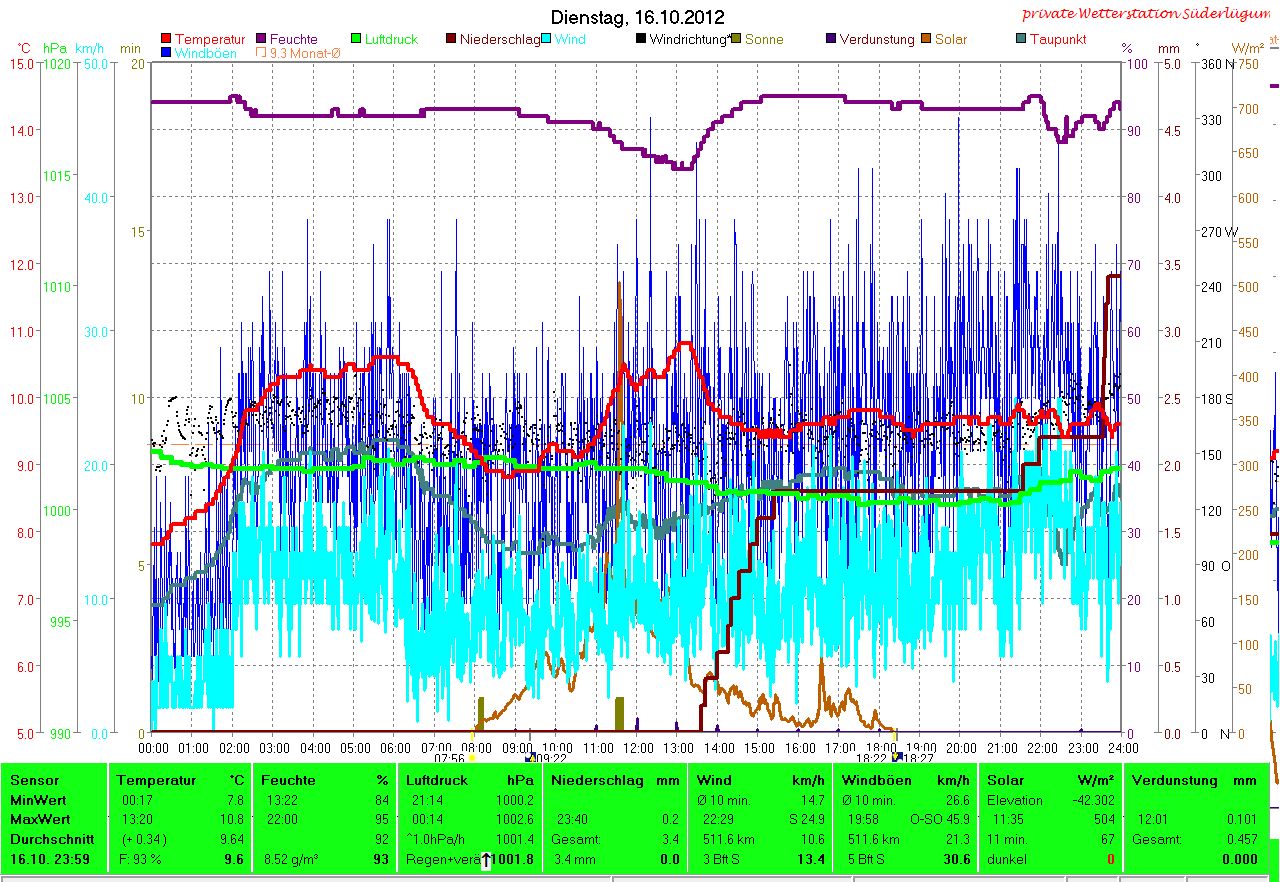
Task: Click the orange Solar legend square
Action: click(926, 39)
